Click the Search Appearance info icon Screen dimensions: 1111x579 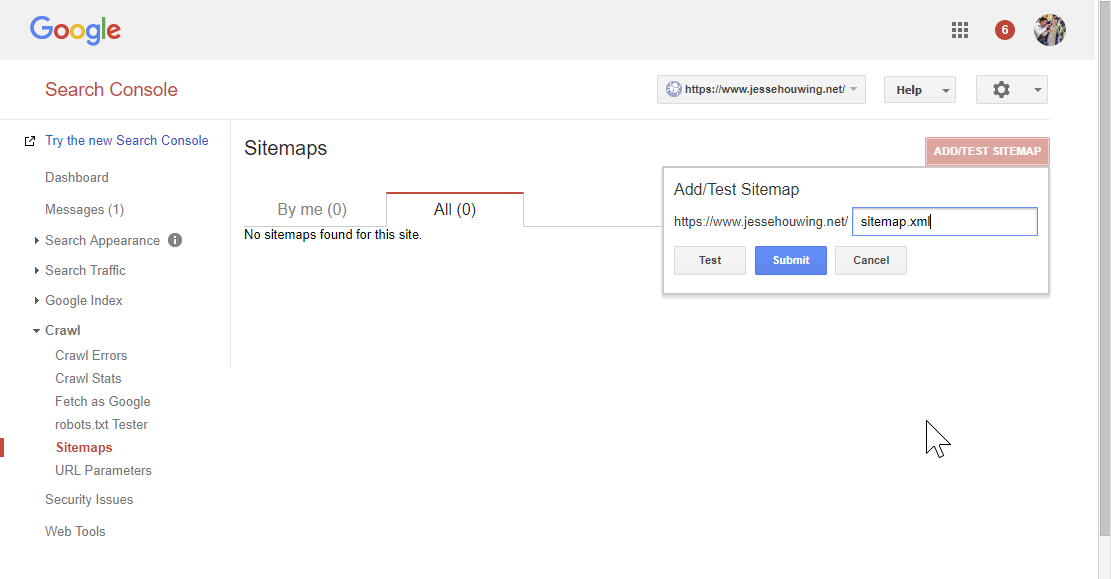coord(175,240)
